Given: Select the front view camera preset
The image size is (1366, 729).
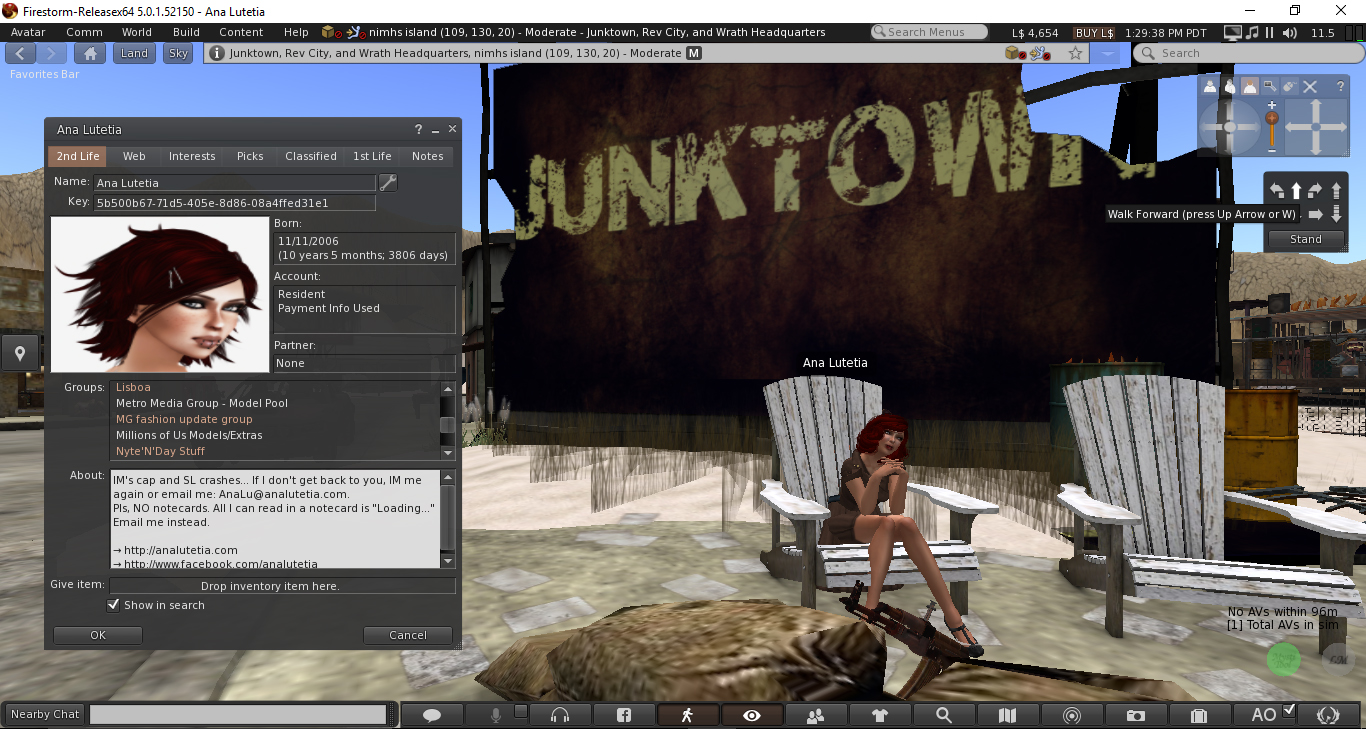Looking at the screenshot, I should tap(1210, 87).
